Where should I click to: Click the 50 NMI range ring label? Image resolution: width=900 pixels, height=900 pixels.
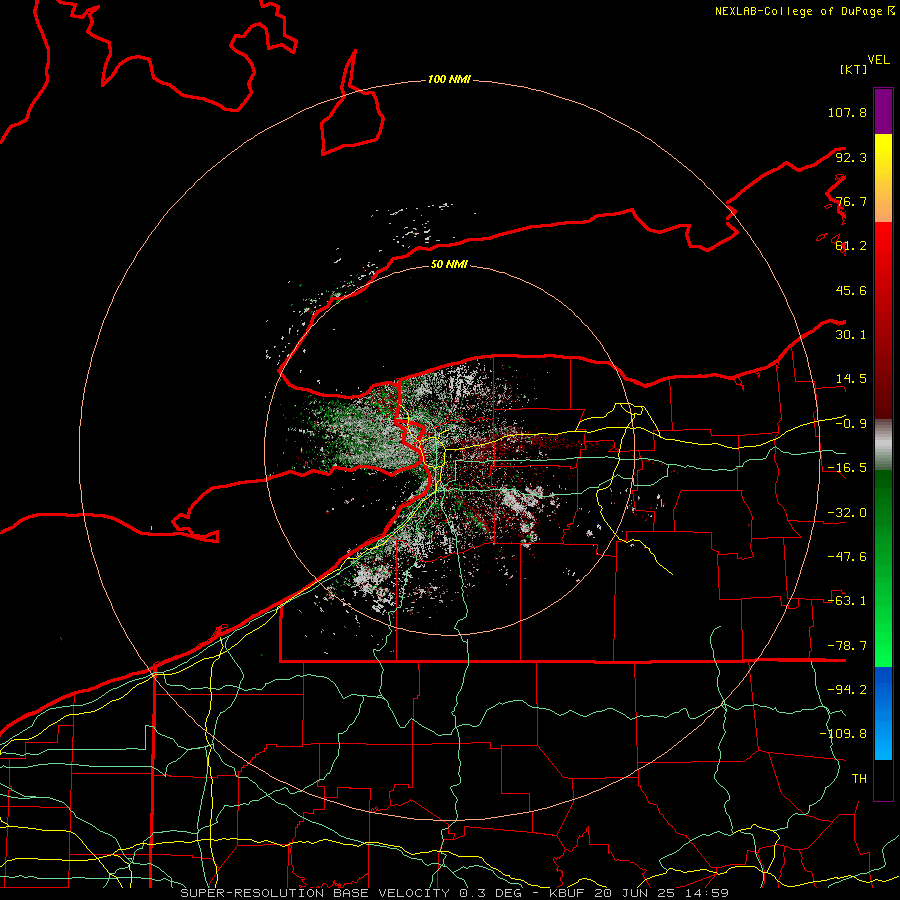click(x=449, y=265)
